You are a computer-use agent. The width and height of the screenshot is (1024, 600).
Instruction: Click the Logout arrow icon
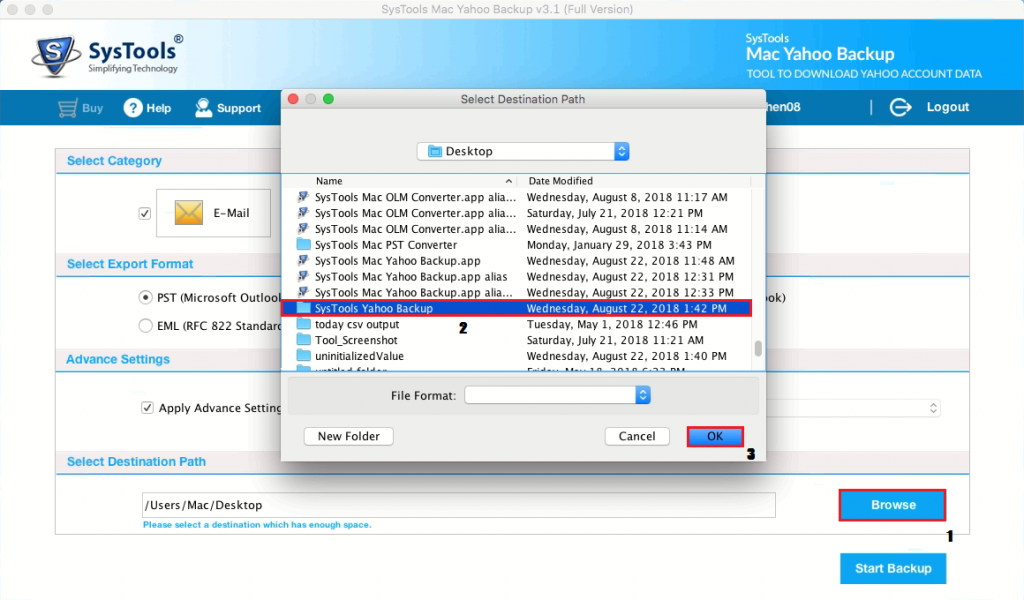tap(901, 107)
